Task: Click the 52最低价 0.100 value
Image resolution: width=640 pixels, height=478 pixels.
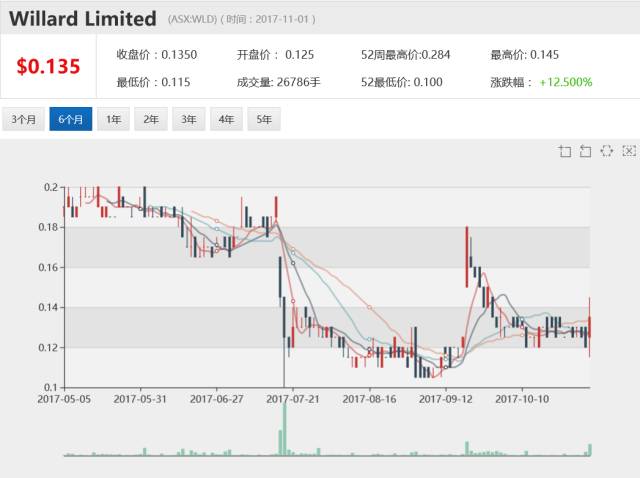Action: tap(402, 82)
